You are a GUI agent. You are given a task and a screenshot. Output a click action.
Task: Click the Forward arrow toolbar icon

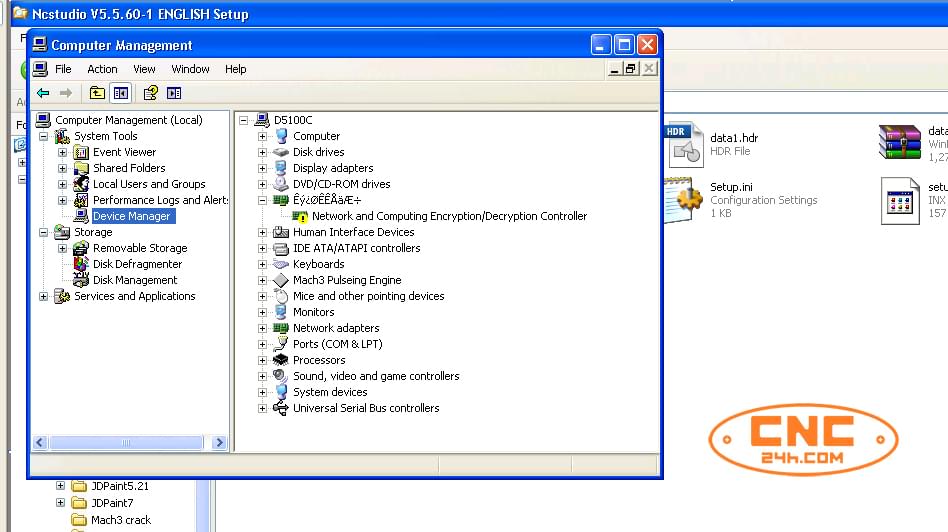[x=66, y=93]
